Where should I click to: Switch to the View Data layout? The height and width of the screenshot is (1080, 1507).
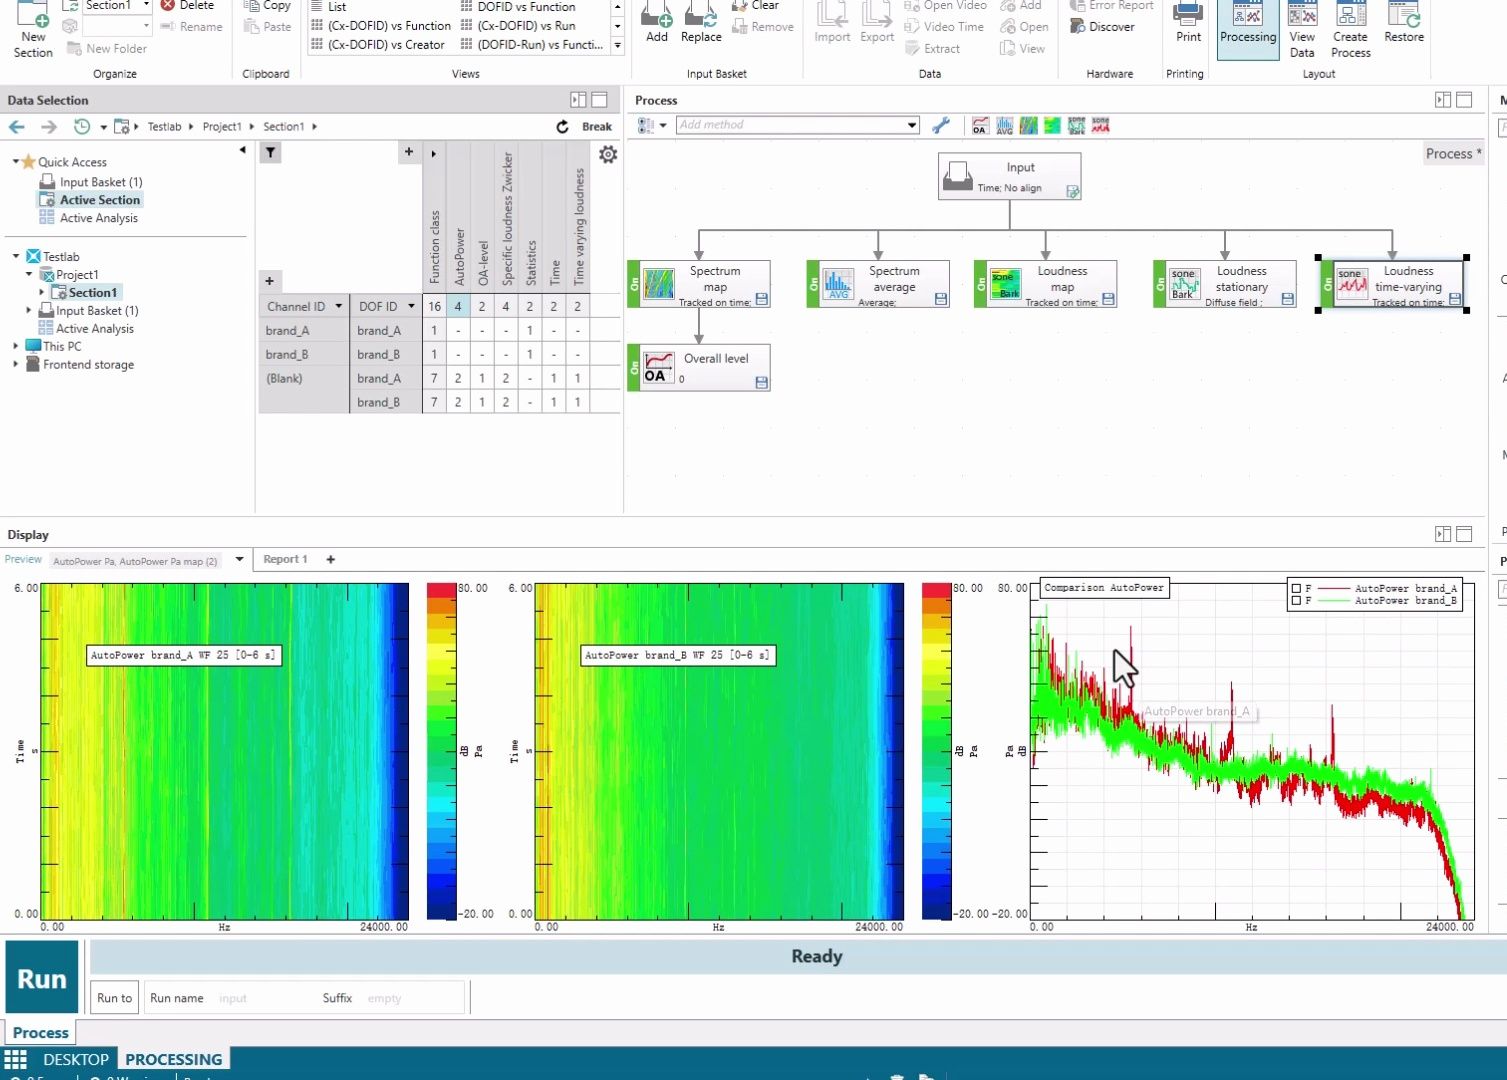coord(1302,29)
